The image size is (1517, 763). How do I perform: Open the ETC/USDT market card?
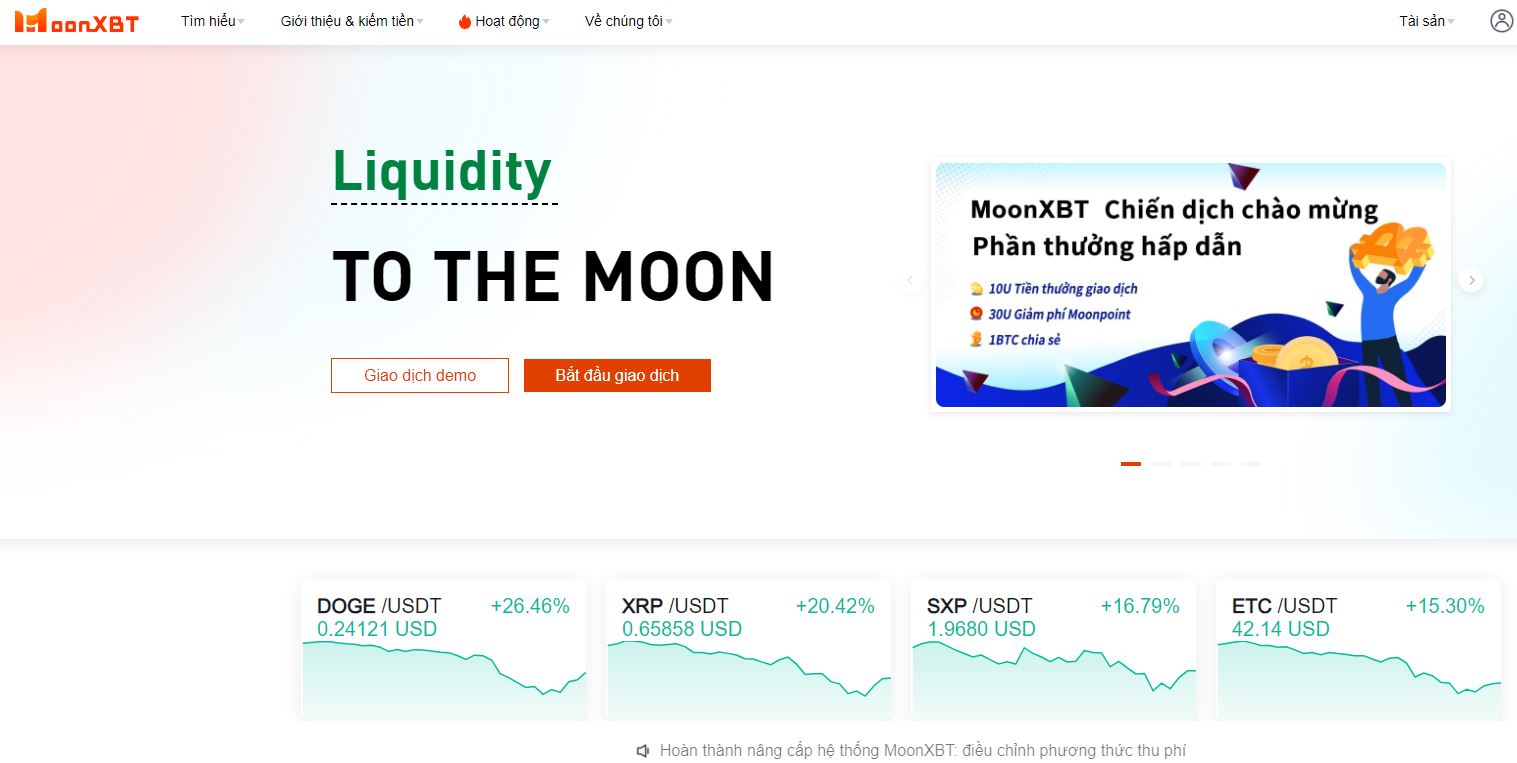pyautogui.click(x=1358, y=649)
